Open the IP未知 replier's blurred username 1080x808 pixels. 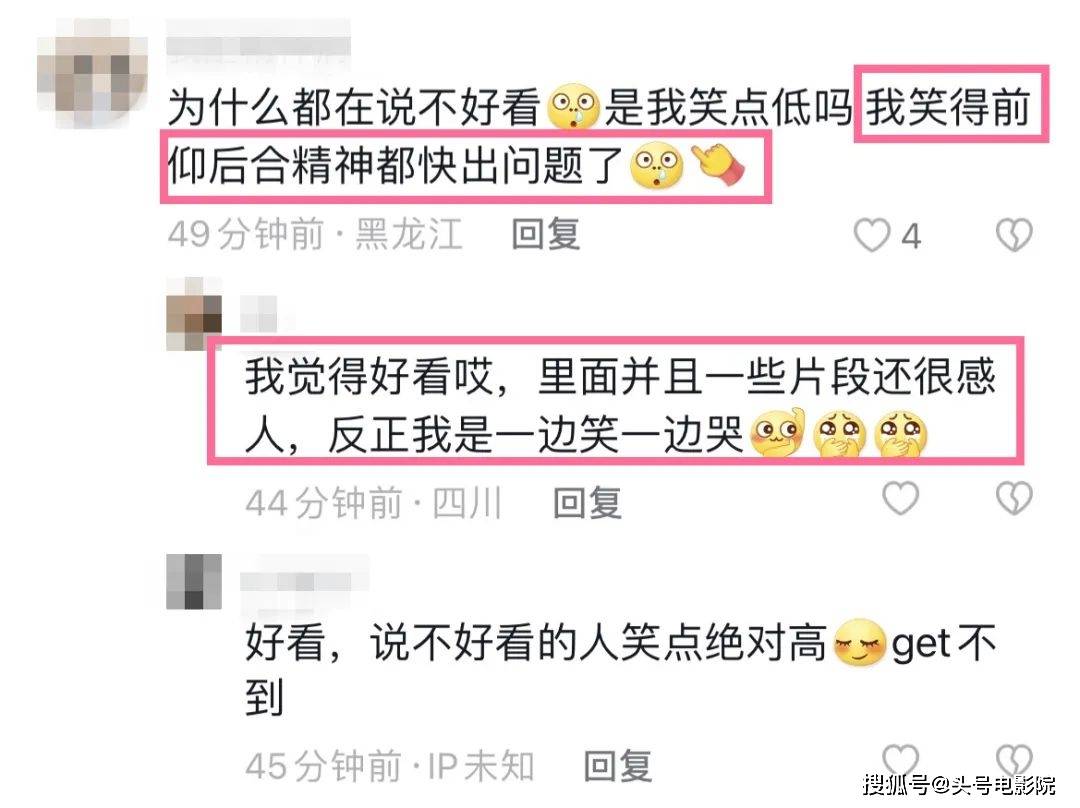tap(304, 583)
